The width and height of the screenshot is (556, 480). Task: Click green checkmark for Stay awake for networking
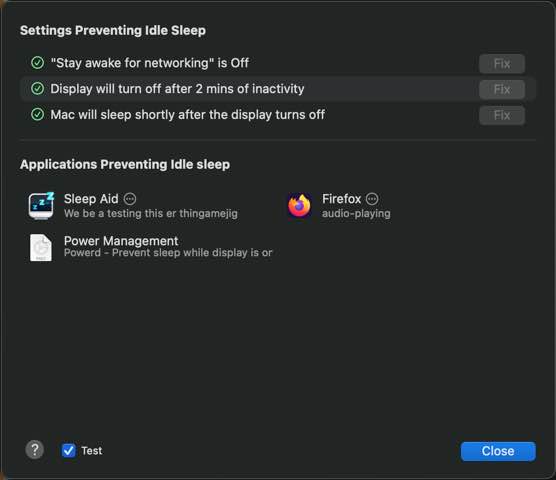tap(38, 63)
